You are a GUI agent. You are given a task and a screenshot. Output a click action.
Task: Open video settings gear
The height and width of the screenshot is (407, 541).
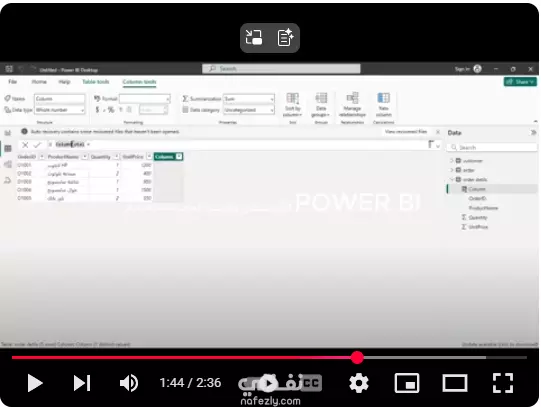tap(359, 383)
